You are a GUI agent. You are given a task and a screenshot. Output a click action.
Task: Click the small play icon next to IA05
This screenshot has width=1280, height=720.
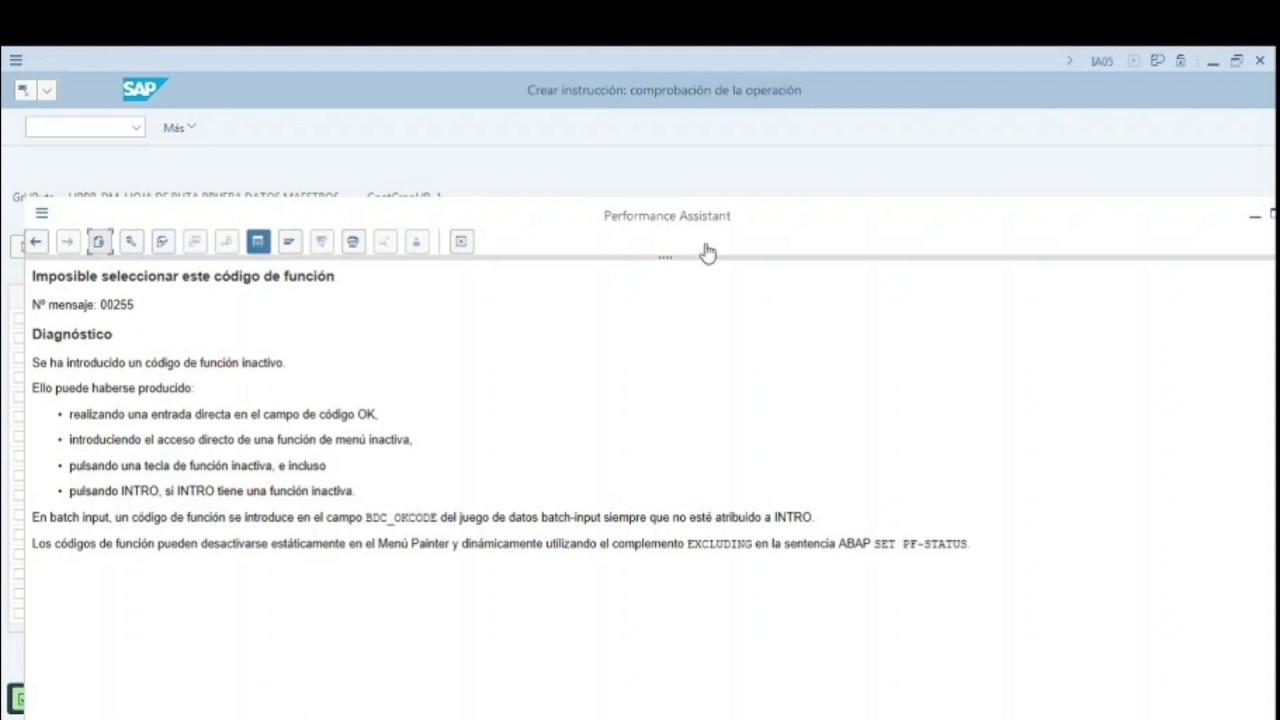click(1134, 61)
